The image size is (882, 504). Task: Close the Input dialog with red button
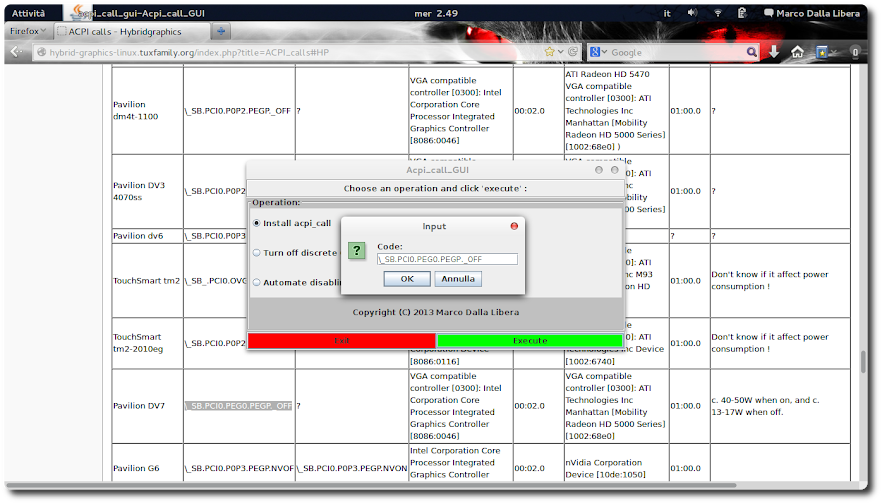[x=514, y=226]
